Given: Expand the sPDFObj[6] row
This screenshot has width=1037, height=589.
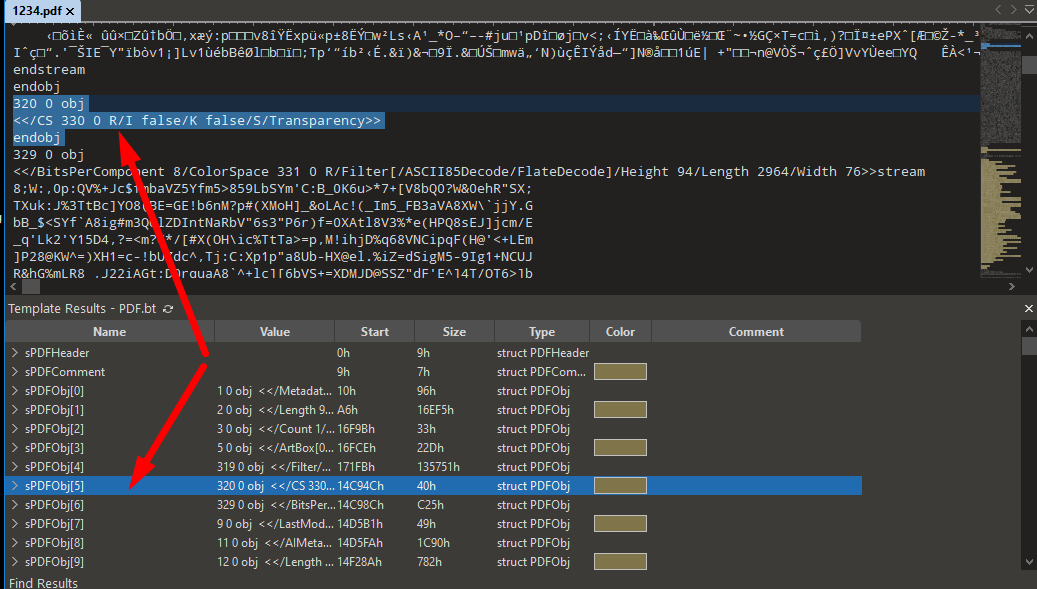Looking at the screenshot, I should 15,505.
